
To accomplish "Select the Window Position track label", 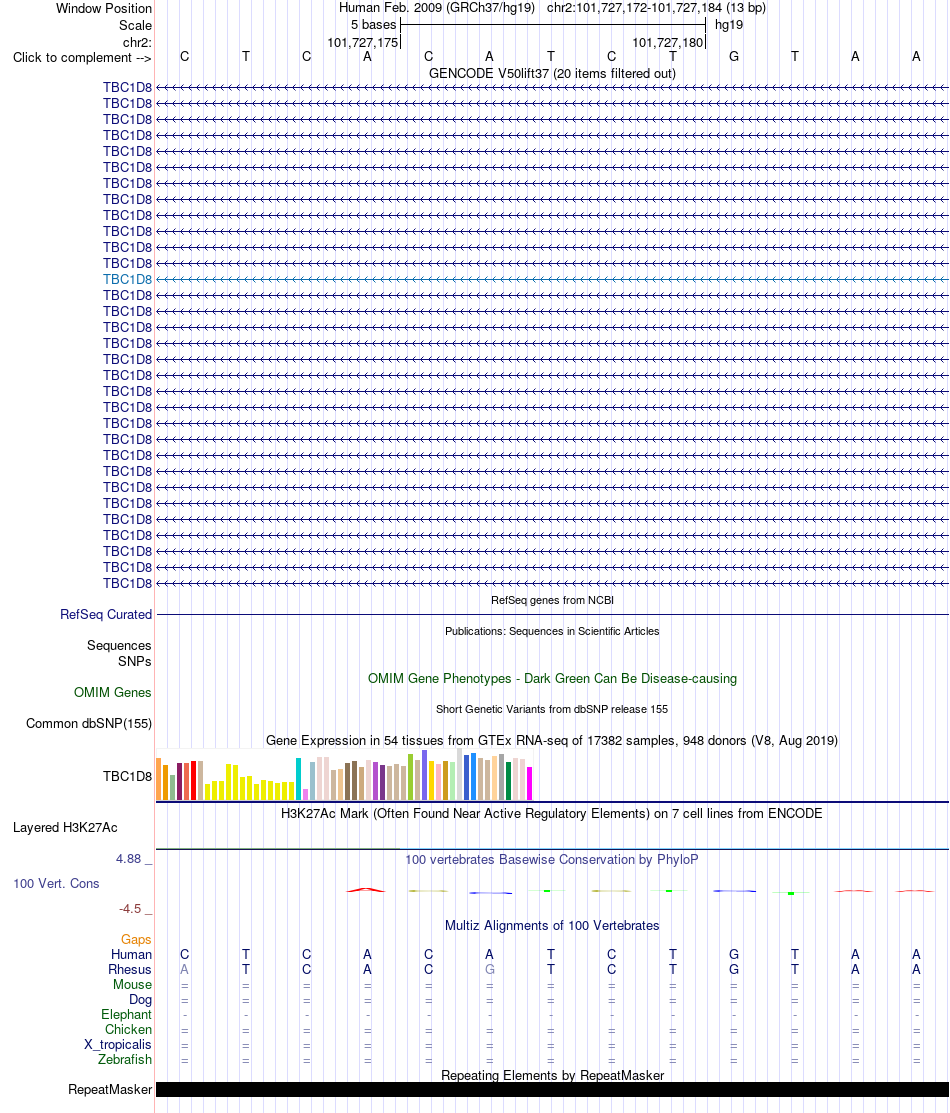I will 104,9.
